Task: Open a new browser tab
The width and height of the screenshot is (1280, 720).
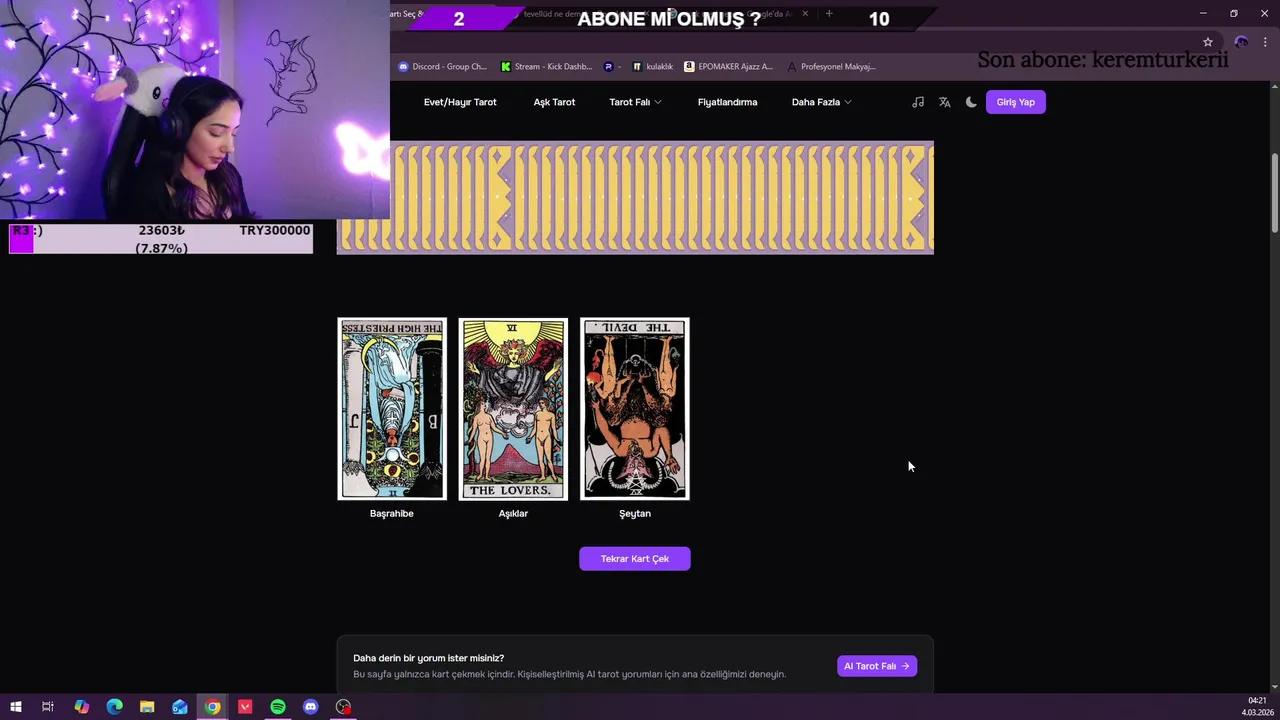Action: 829,14
